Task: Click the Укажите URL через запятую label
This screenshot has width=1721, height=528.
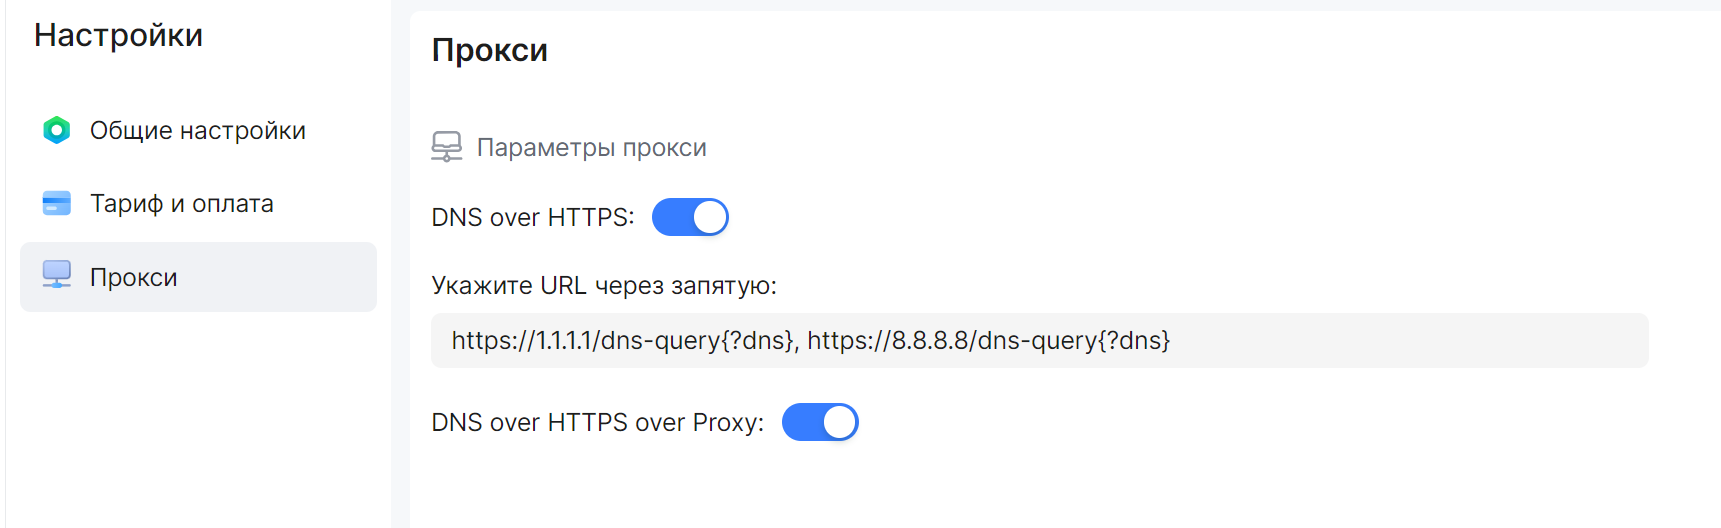Action: tap(603, 286)
